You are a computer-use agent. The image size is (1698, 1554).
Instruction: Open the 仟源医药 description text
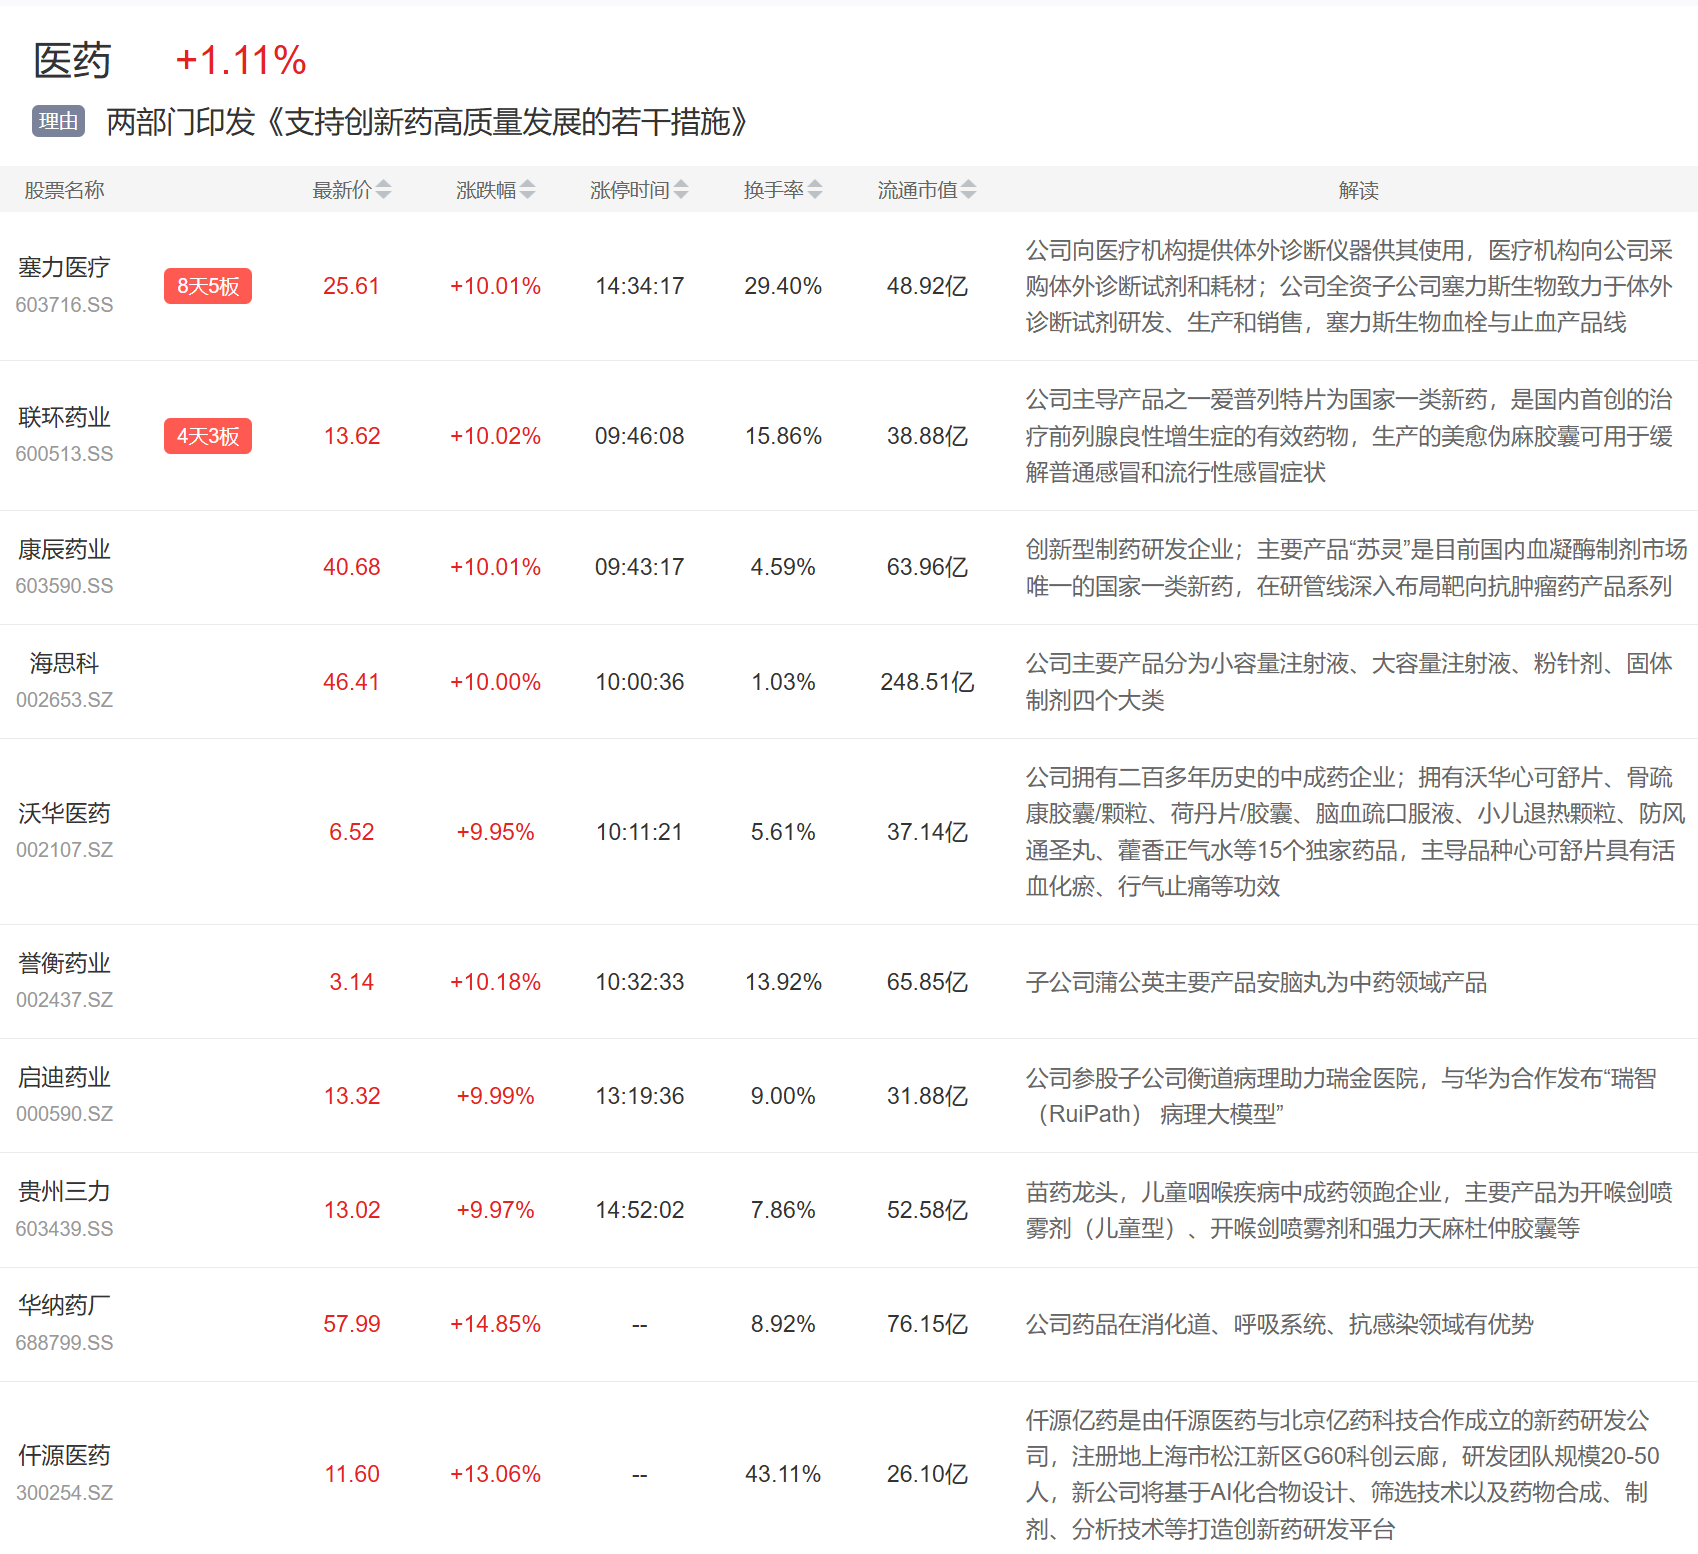(x=1340, y=1474)
